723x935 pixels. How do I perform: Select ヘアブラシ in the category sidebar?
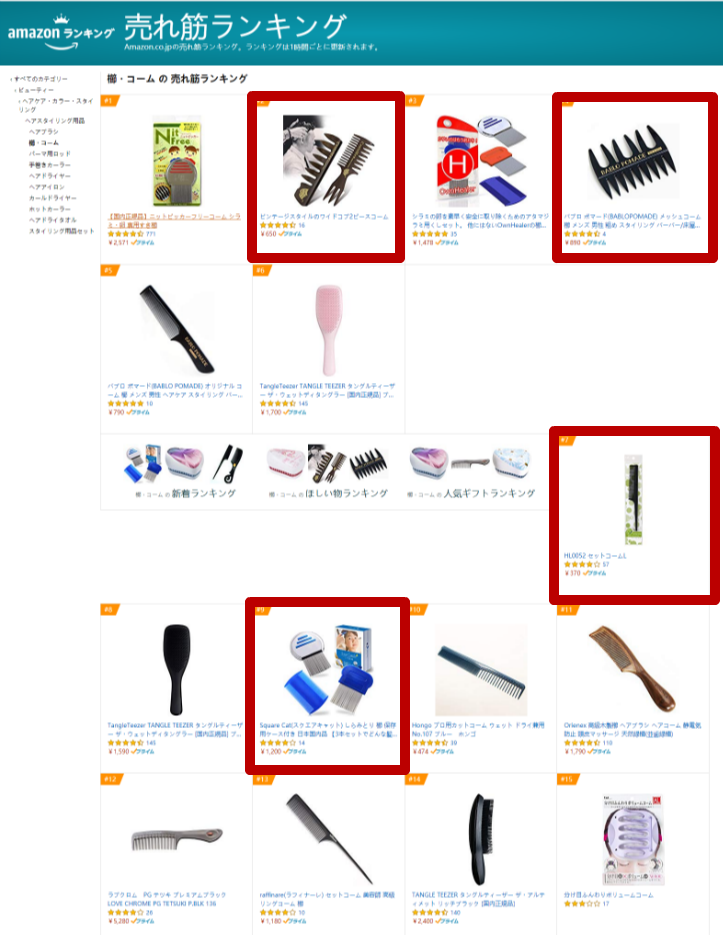tap(44, 132)
